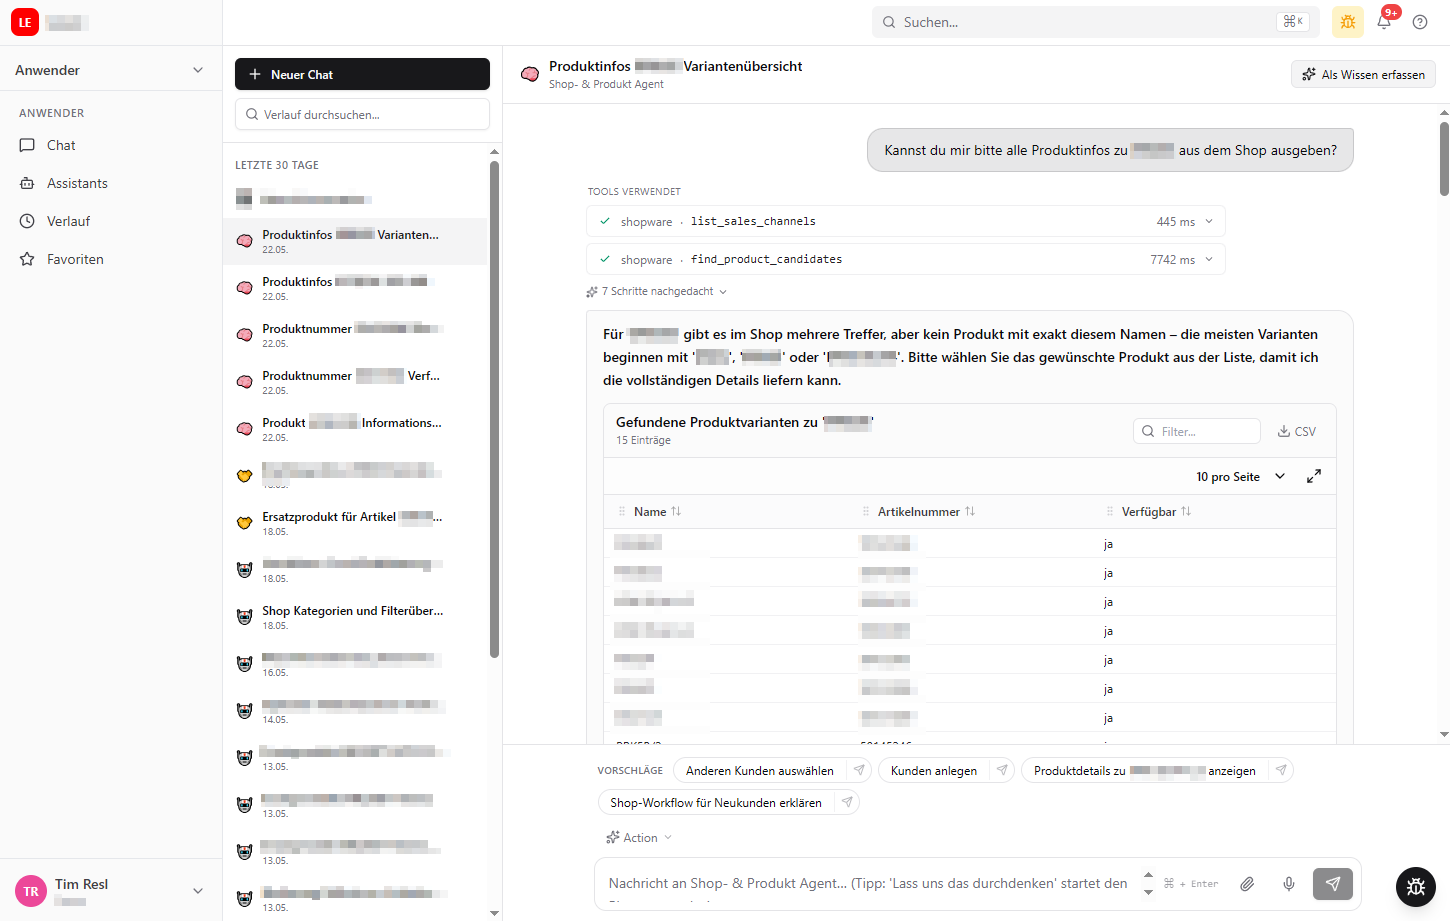Click the drag handle beside Verfügbar header
The height and width of the screenshot is (921, 1450).
tap(1110, 511)
